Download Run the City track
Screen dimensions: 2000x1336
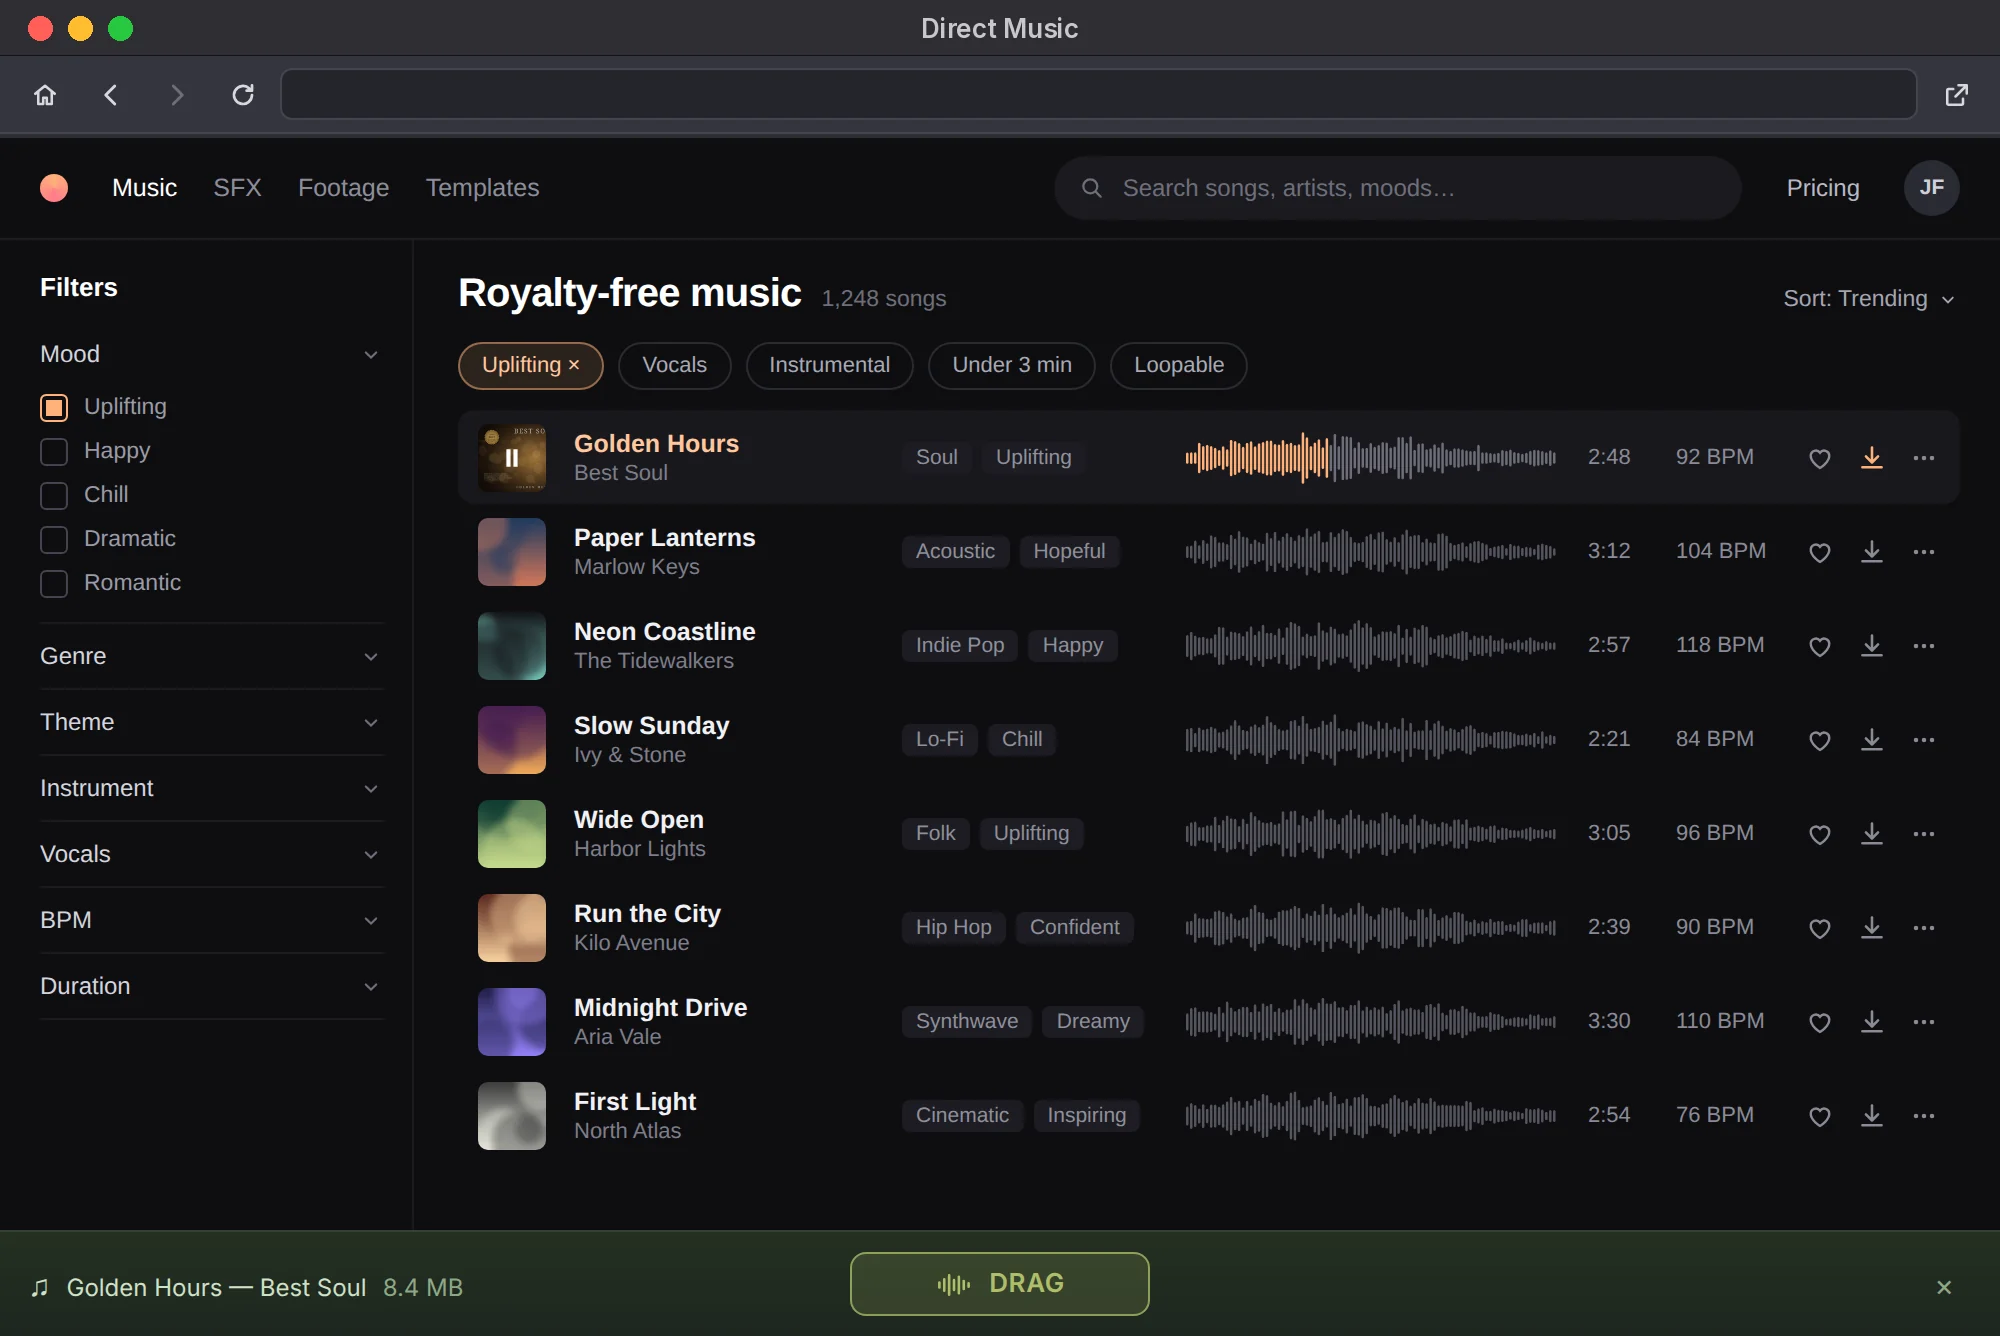point(1872,928)
